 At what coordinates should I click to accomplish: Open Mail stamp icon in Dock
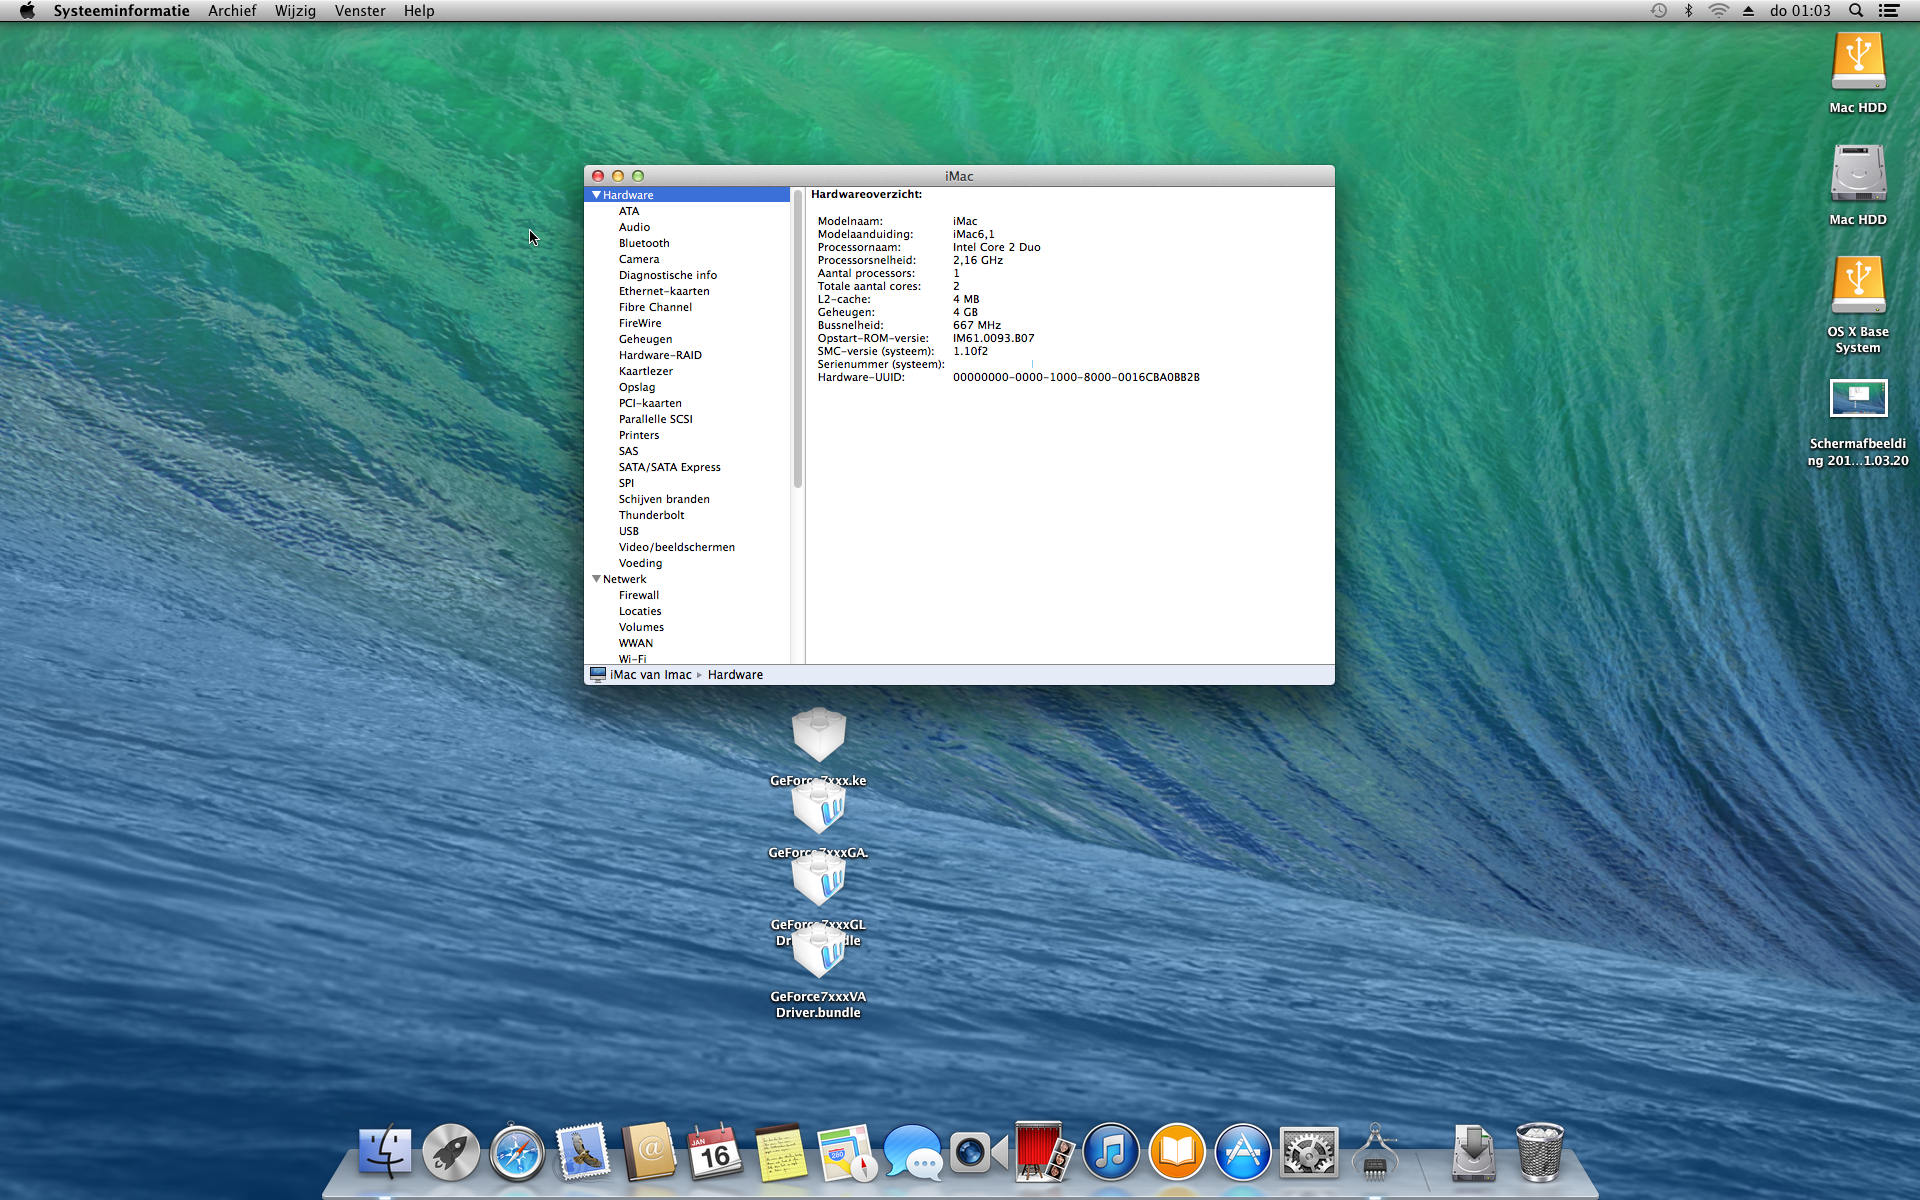click(583, 1153)
